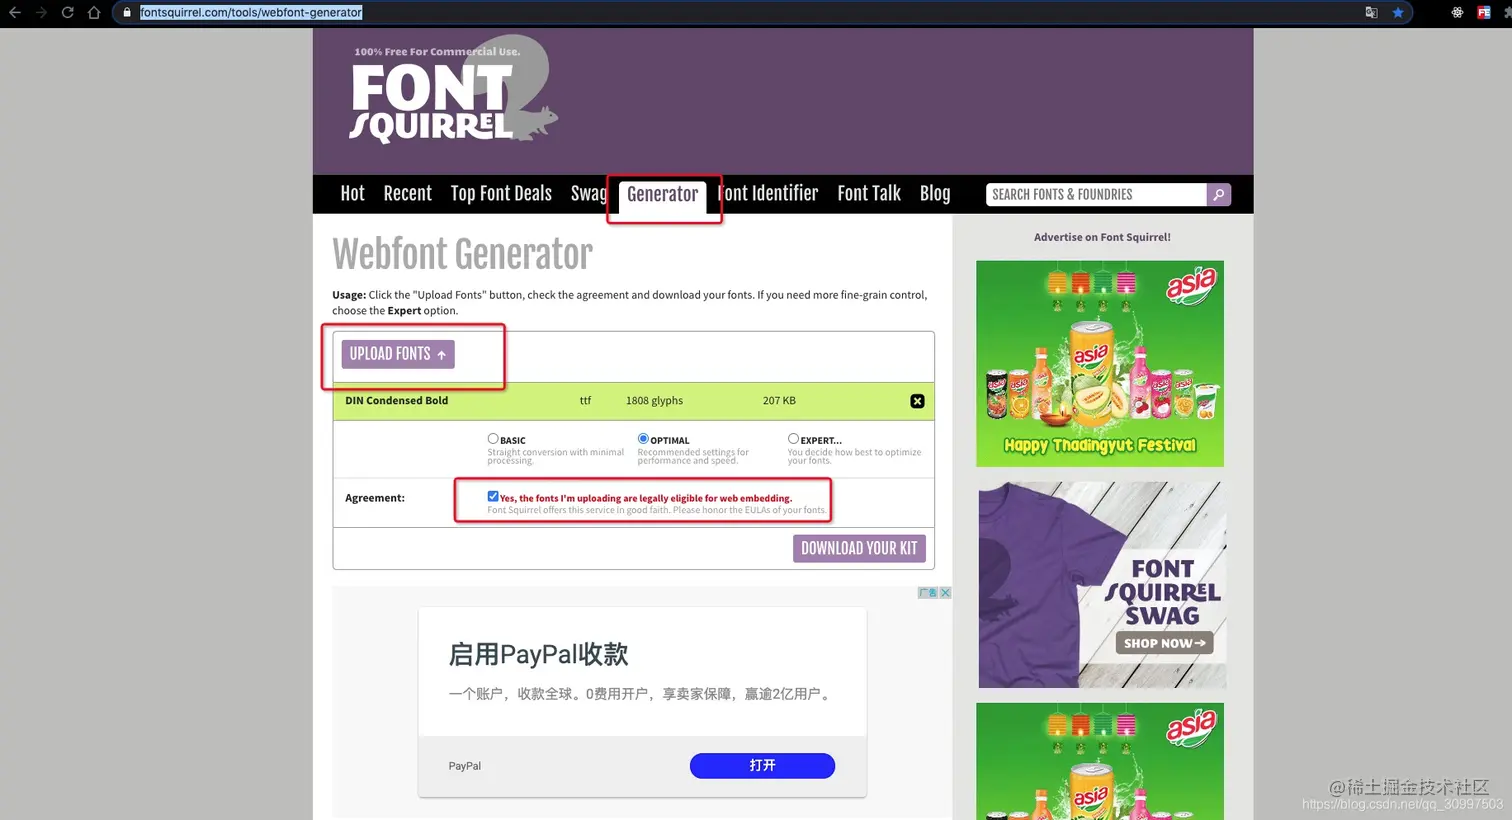Viewport: 1512px width, 820px height.
Task: Click the search magnifier button
Action: click(1218, 195)
